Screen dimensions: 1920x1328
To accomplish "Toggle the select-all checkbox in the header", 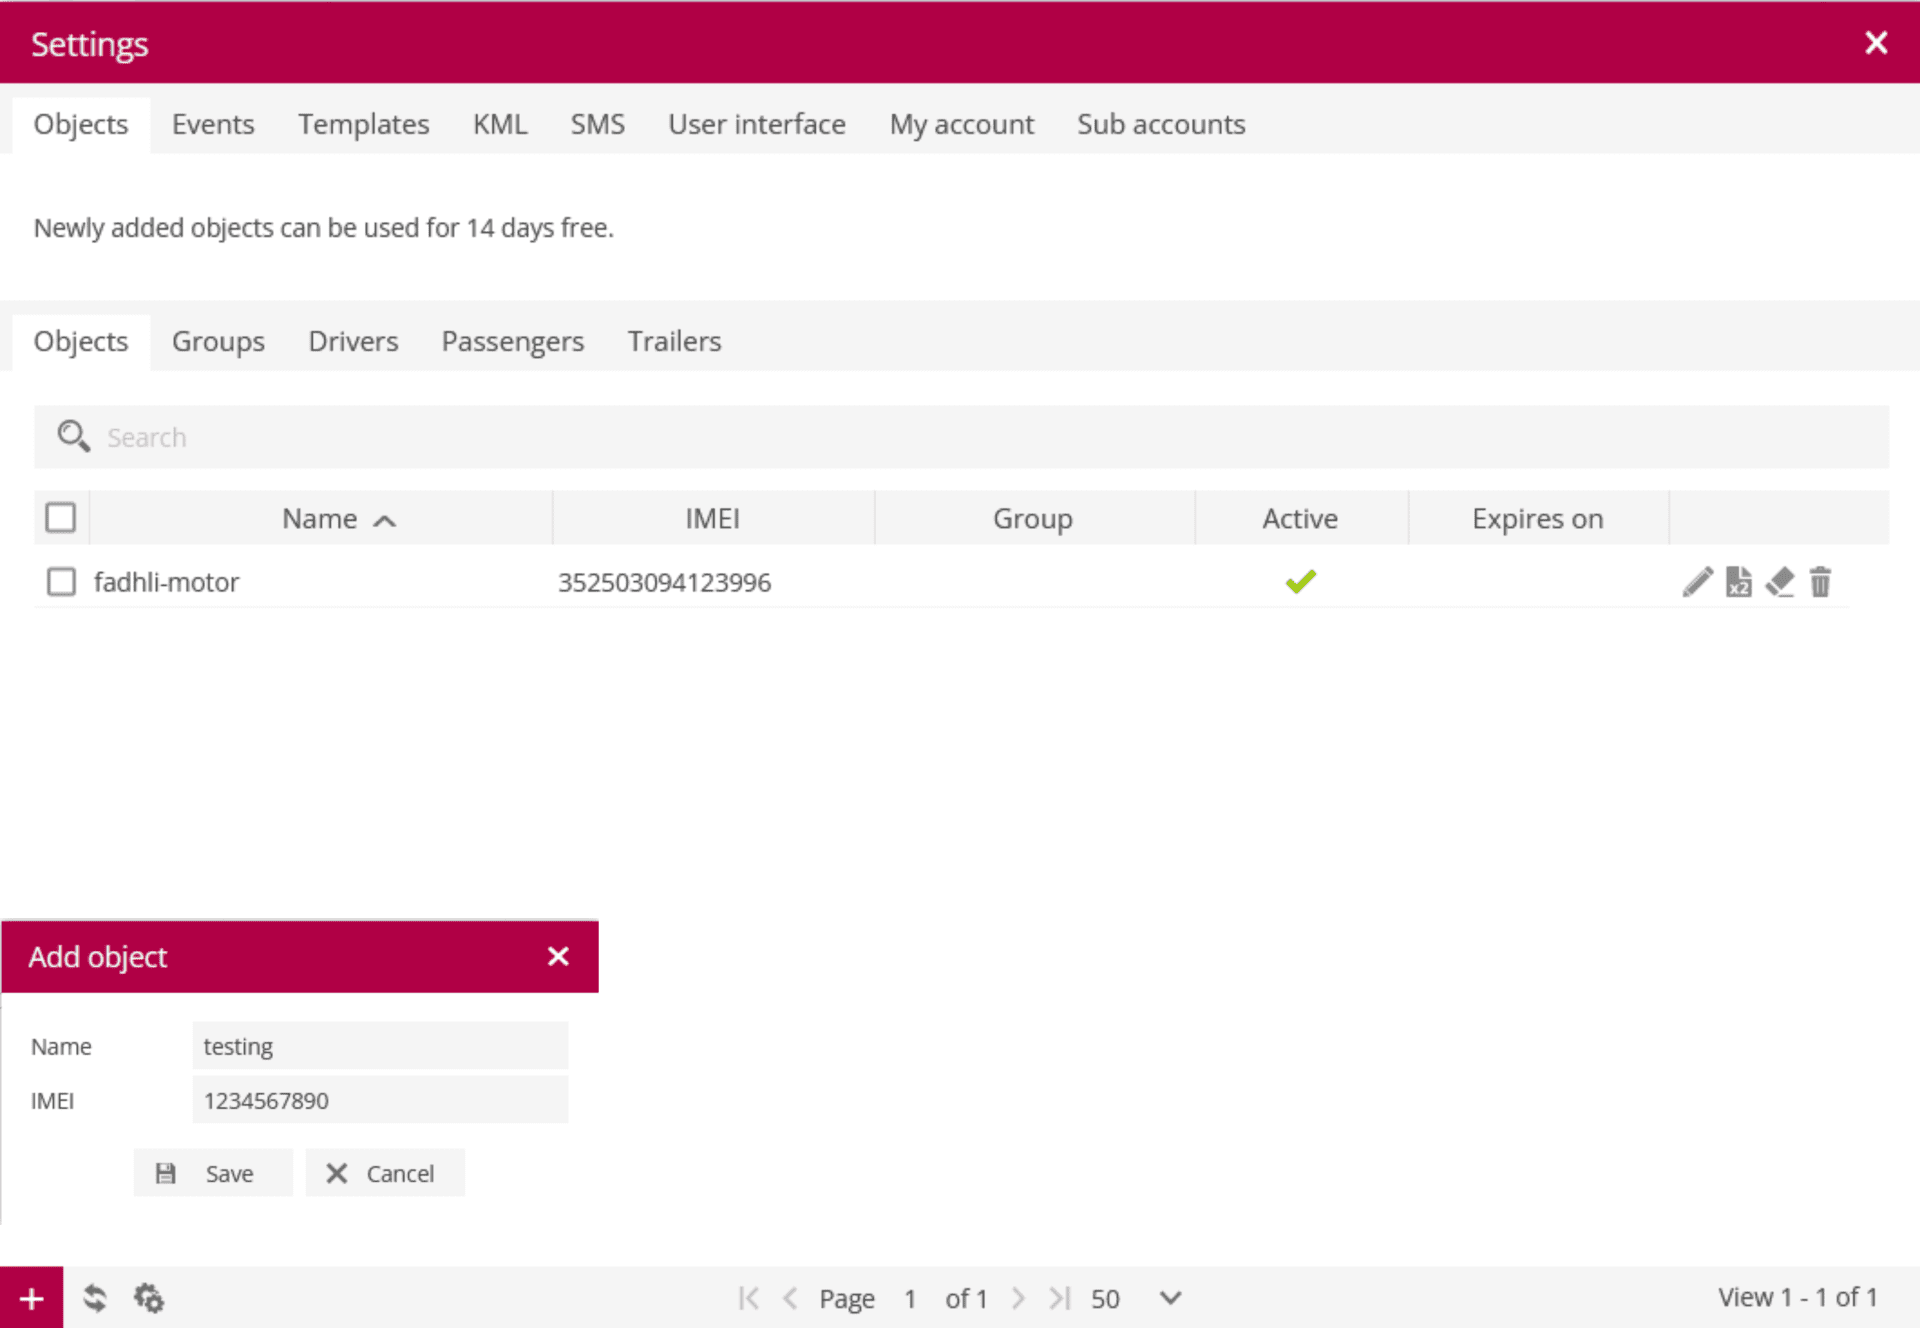I will coord(61,517).
